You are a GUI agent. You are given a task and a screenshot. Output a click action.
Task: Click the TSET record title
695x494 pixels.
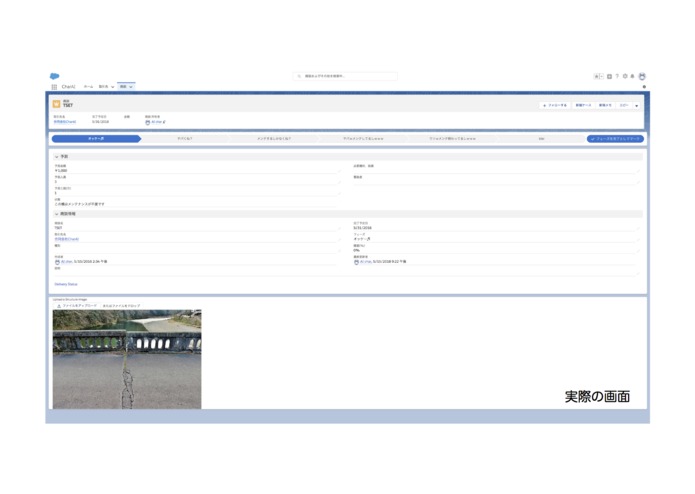tap(68, 105)
